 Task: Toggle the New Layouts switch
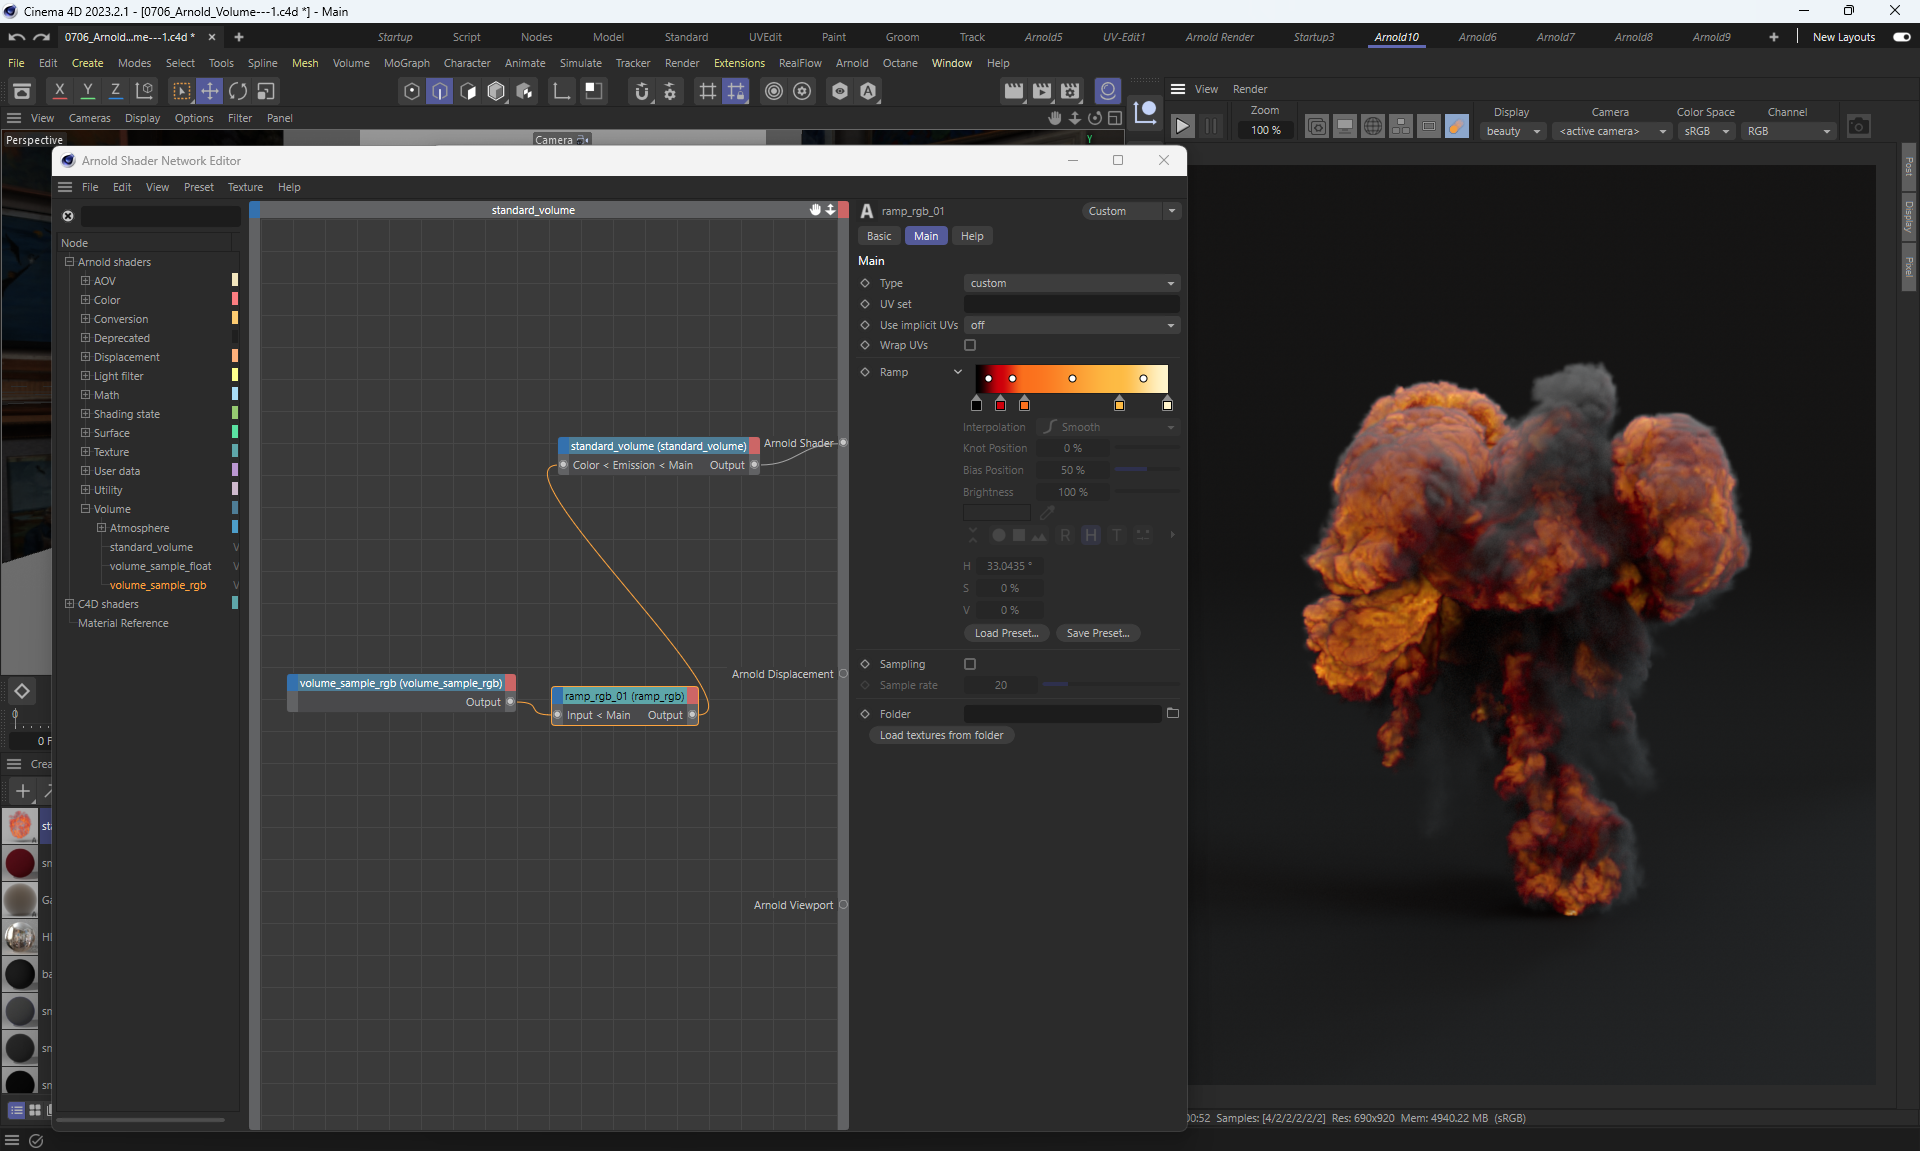[x=1902, y=37]
